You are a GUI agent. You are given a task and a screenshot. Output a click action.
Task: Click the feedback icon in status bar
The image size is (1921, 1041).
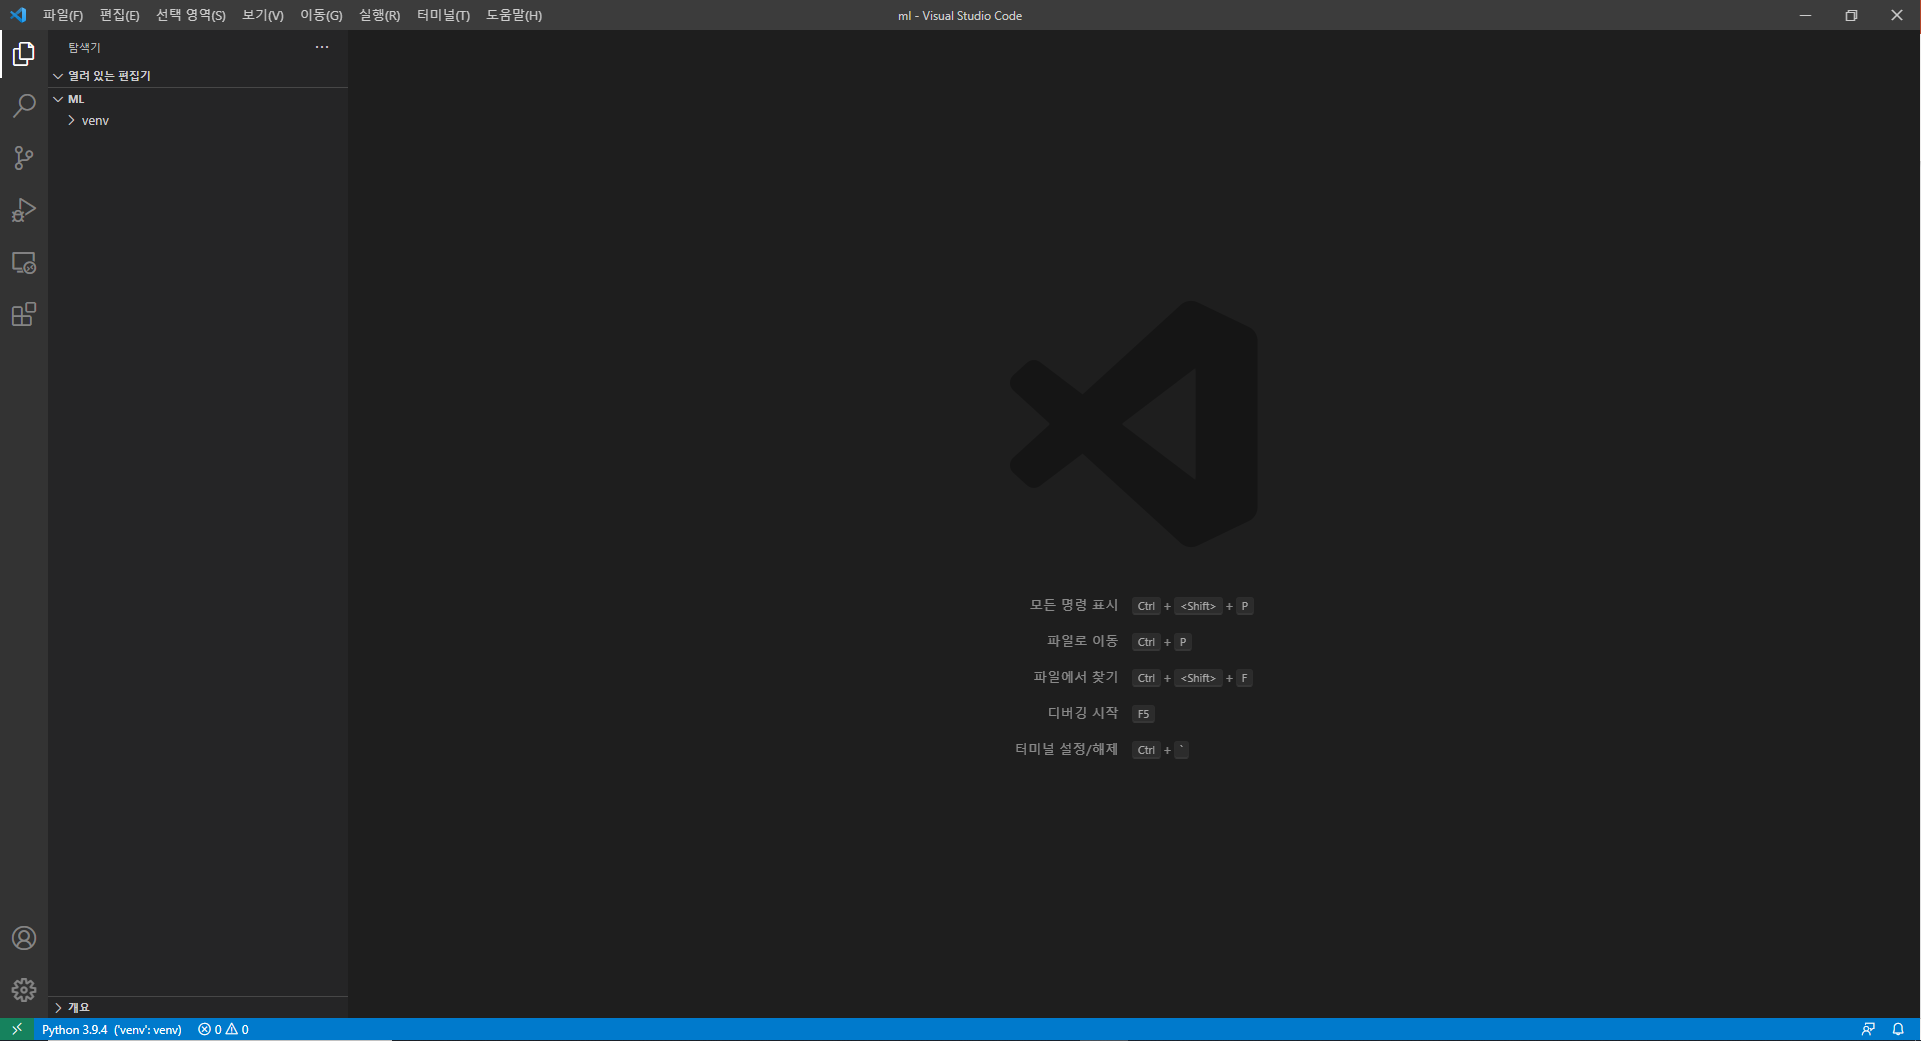click(x=1868, y=1029)
